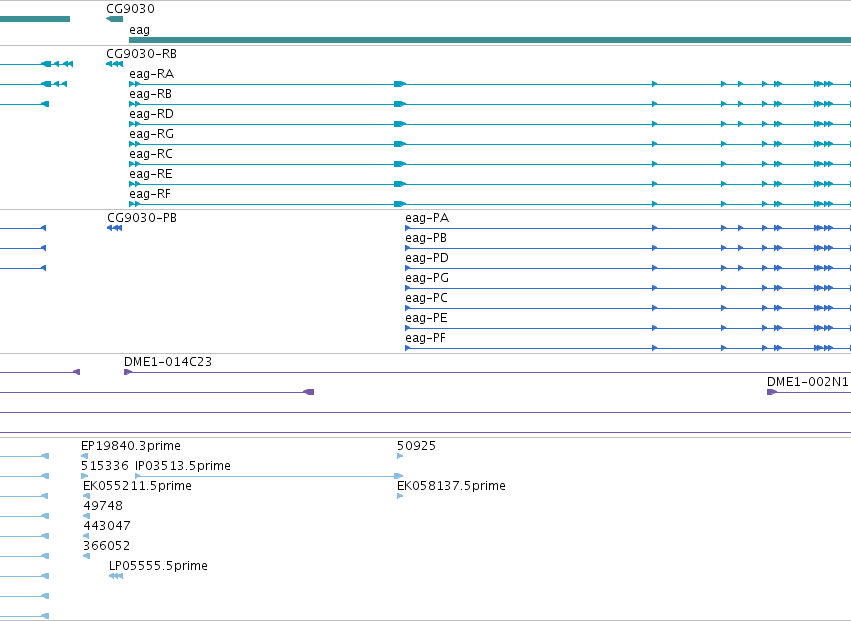This screenshot has height=621, width=851.
Task: Click the EK058137.5prime label
Action: (452, 486)
